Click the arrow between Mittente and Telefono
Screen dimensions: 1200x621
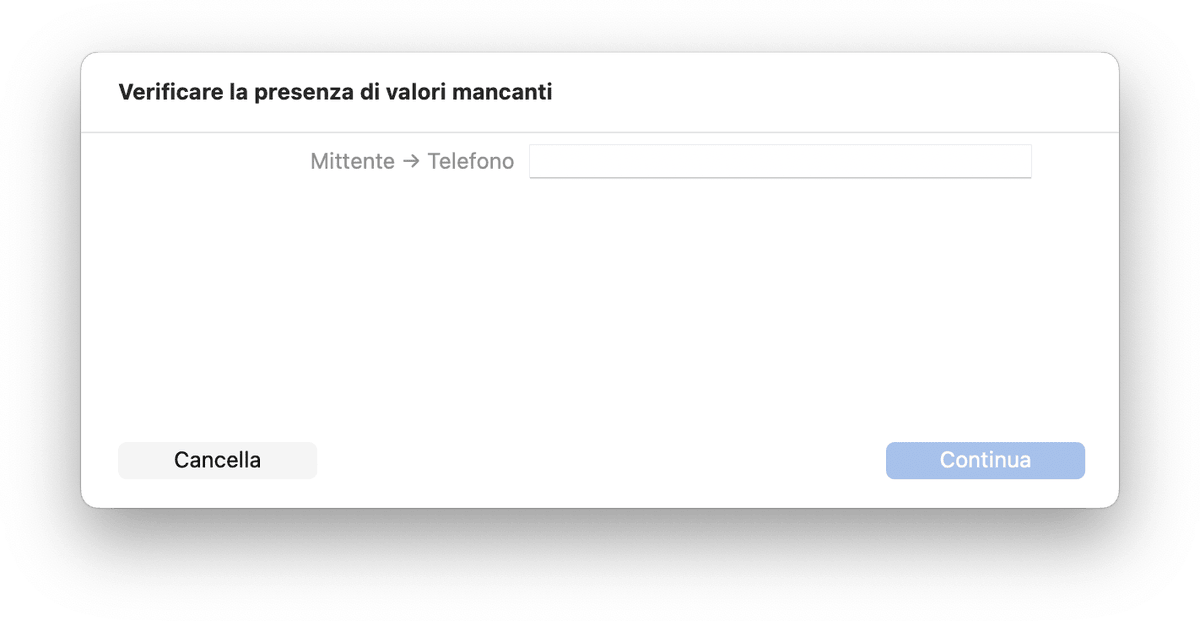pos(411,162)
